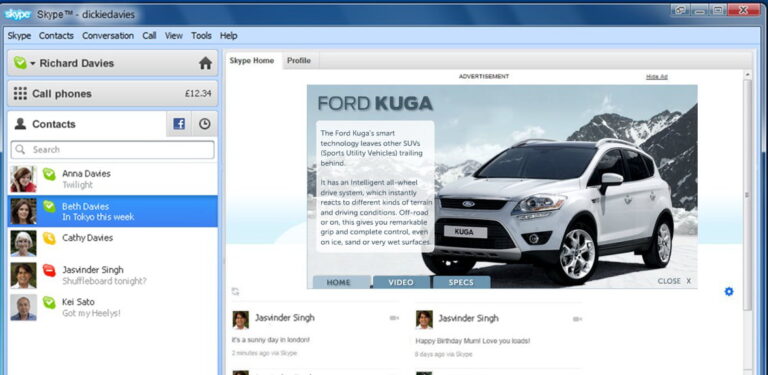Open the Call phones dial pad icon
The height and width of the screenshot is (375, 768).
click(x=20, y=94)
